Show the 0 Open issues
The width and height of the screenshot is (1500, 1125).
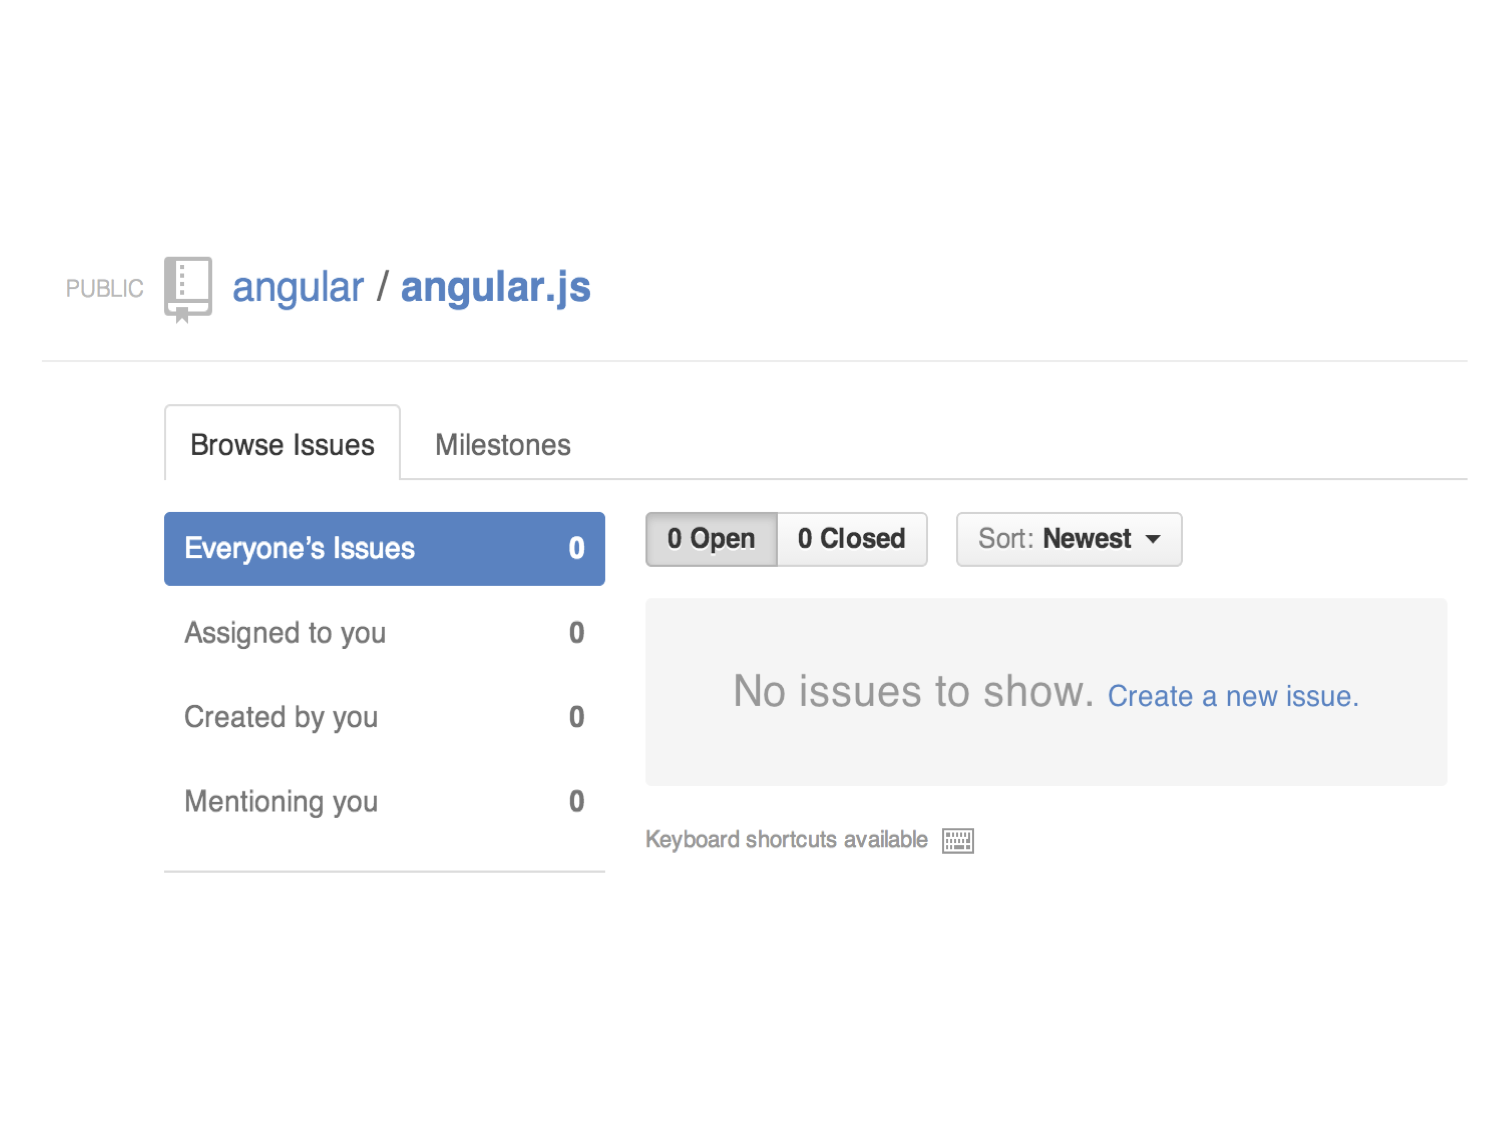(711, 539)
